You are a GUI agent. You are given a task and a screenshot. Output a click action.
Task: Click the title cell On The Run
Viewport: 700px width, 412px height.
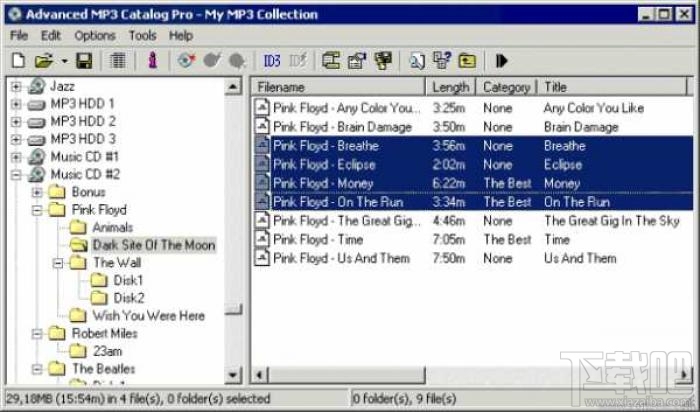(x=577, y=202)
